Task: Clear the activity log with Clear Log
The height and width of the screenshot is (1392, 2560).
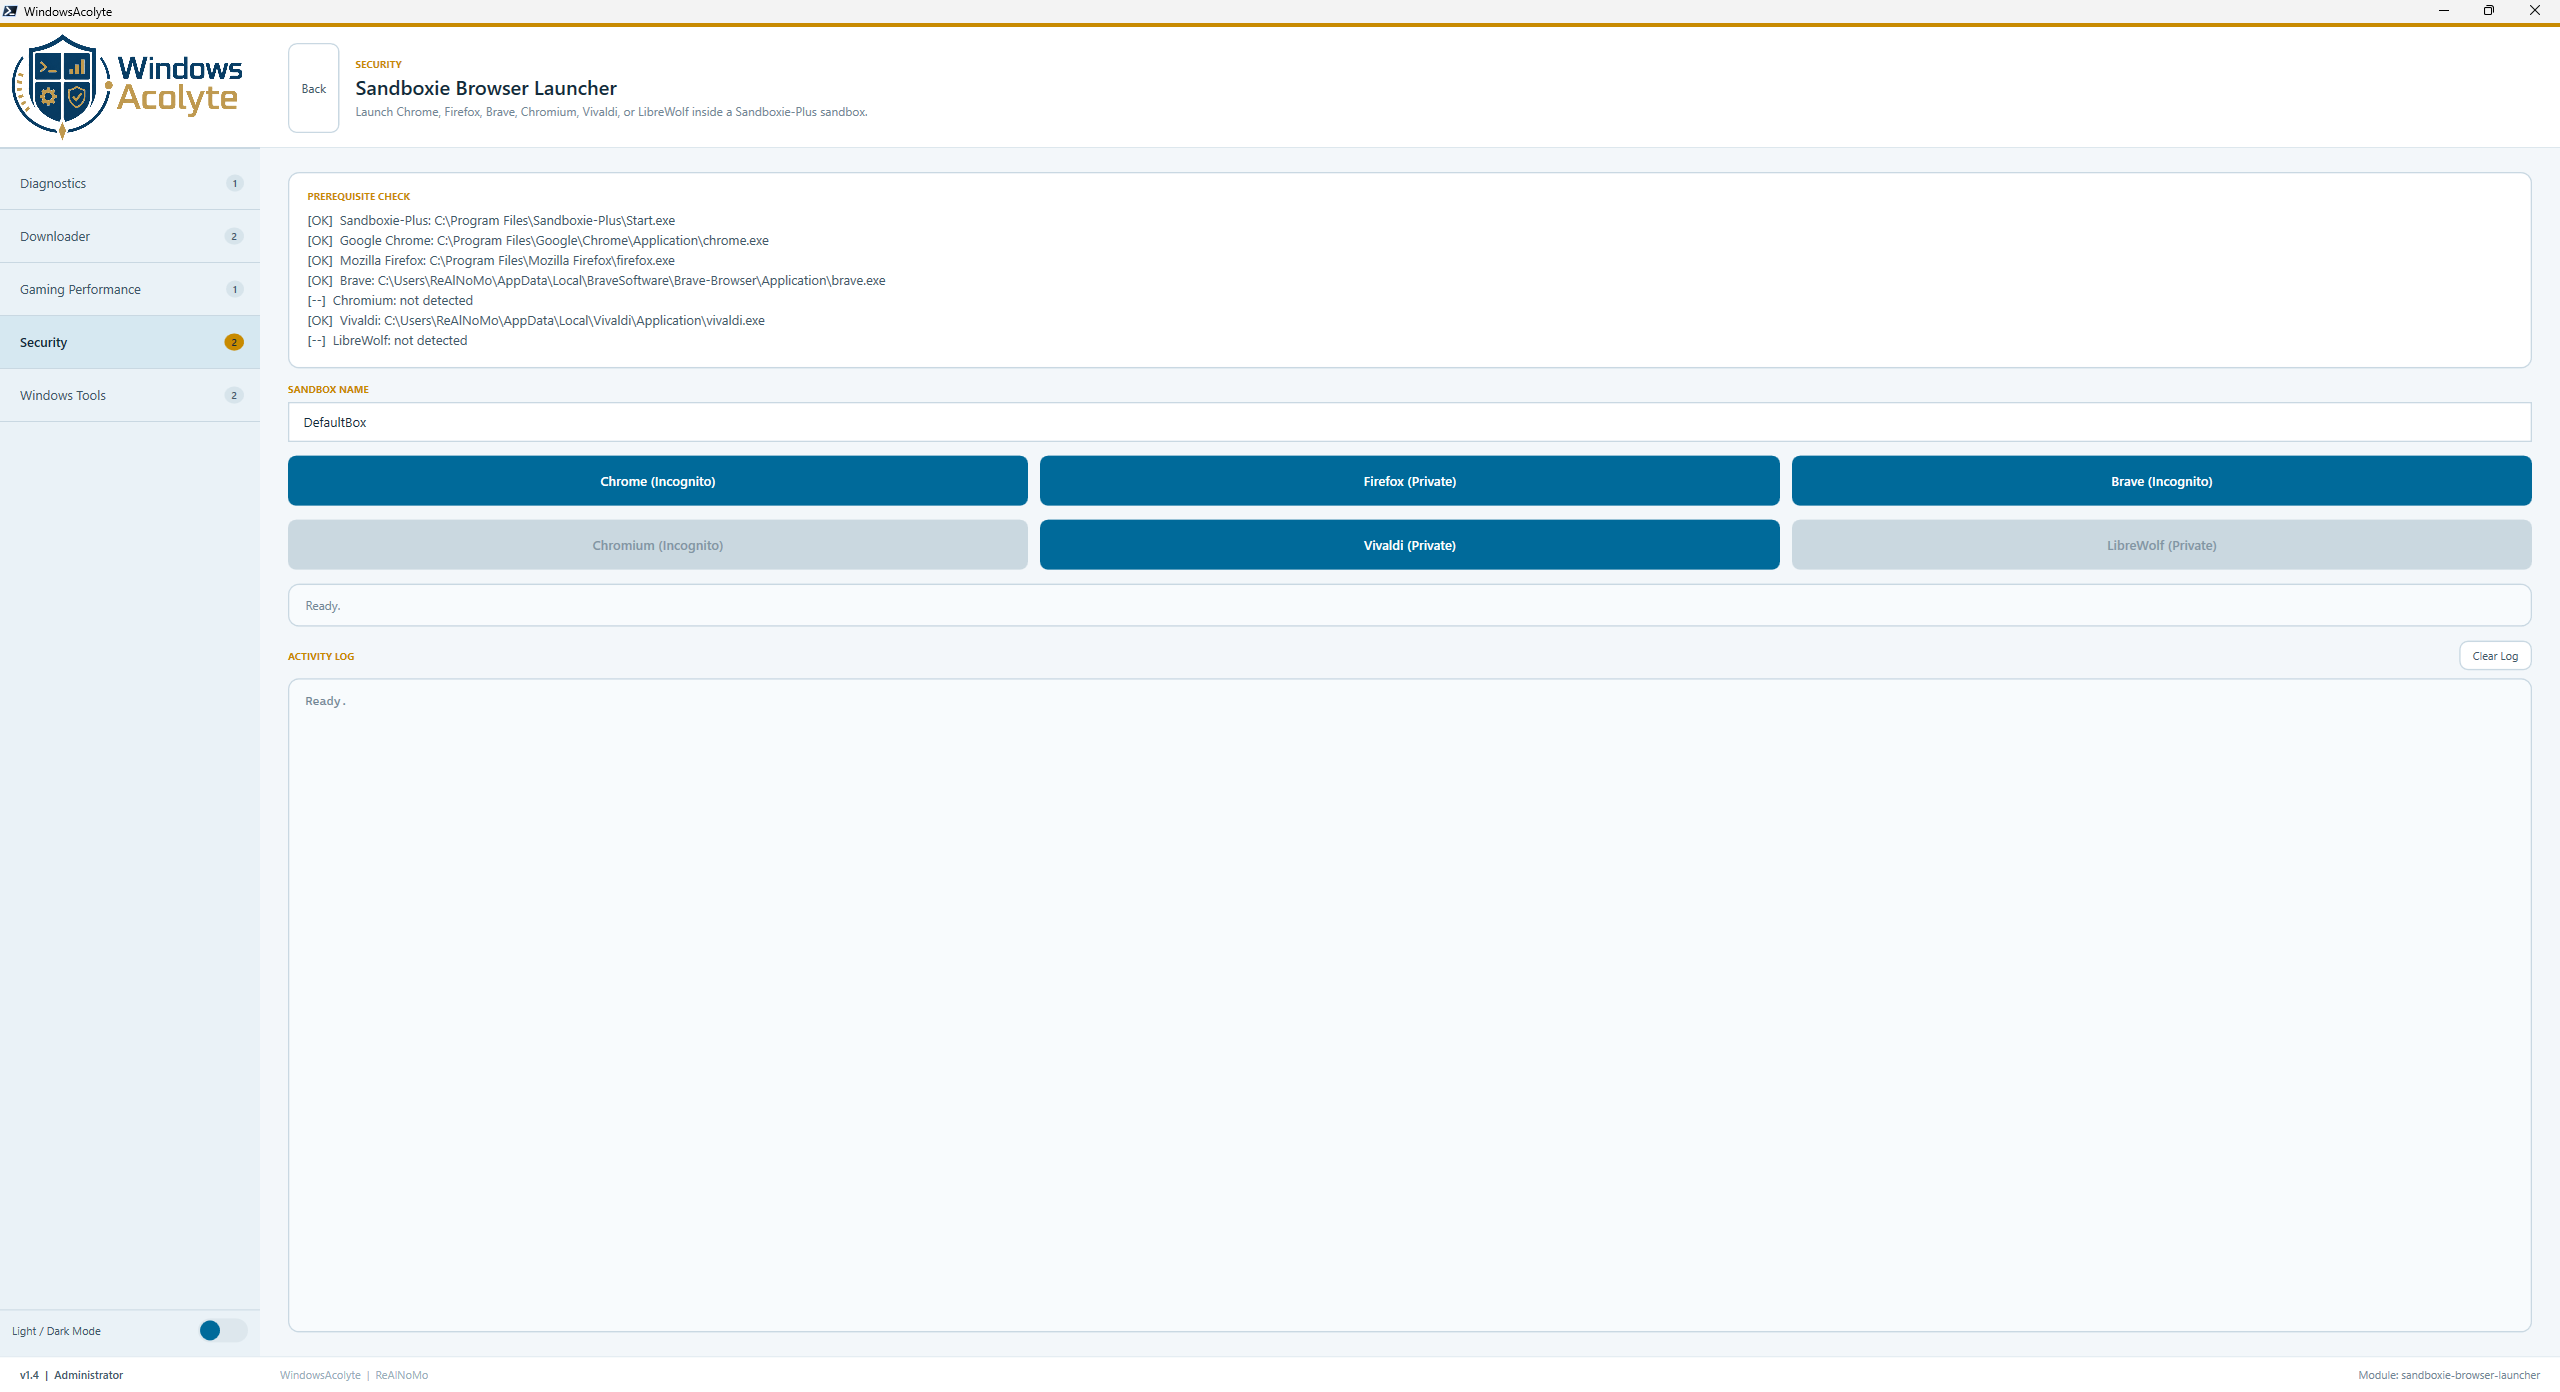Action: pos(2495,656)
